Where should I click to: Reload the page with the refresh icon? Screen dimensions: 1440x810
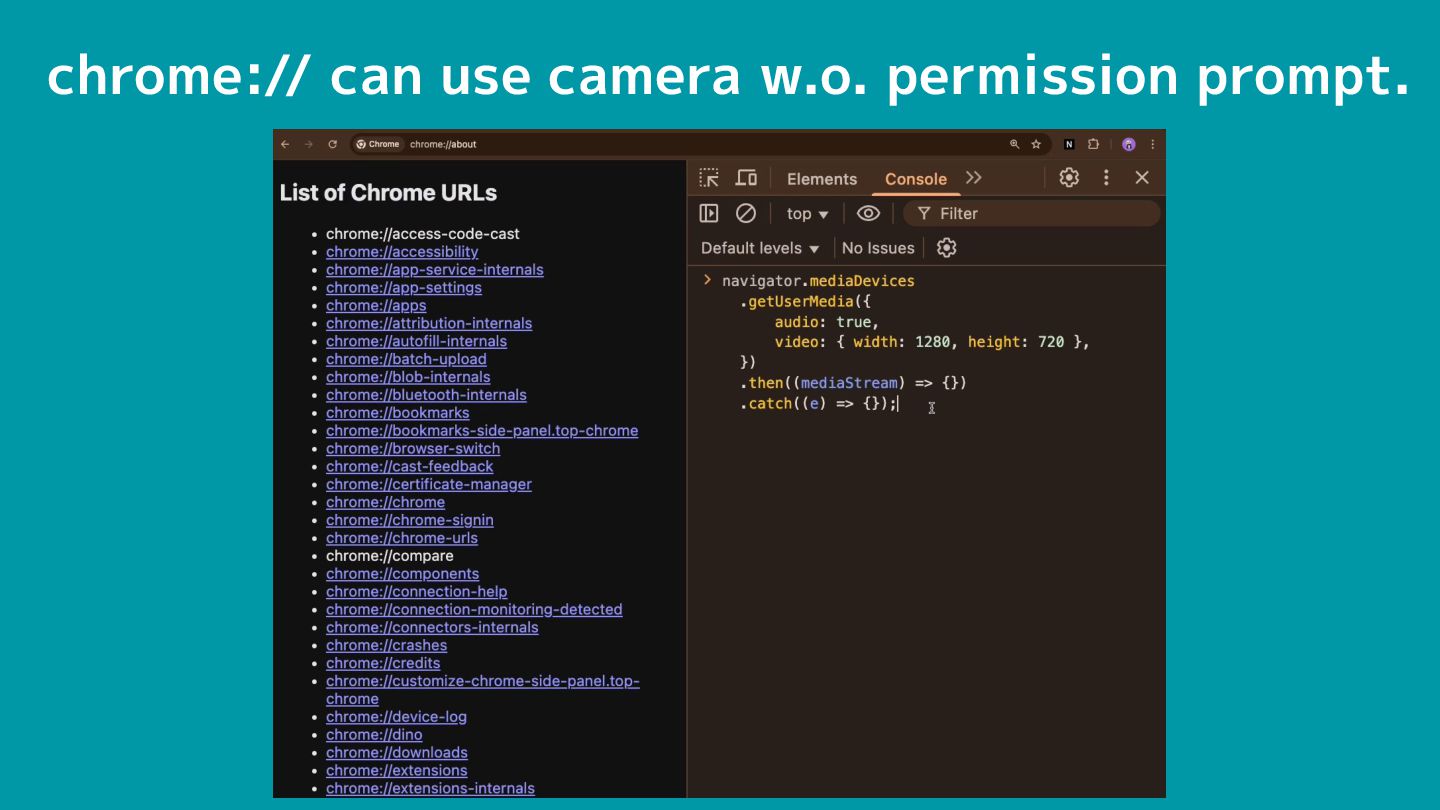coord(332,144)
